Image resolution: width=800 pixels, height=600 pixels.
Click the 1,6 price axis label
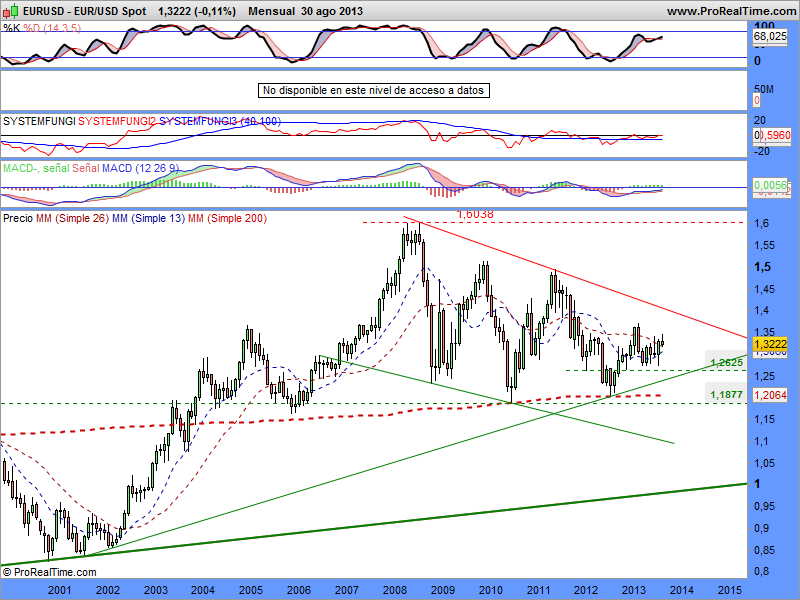762,223
